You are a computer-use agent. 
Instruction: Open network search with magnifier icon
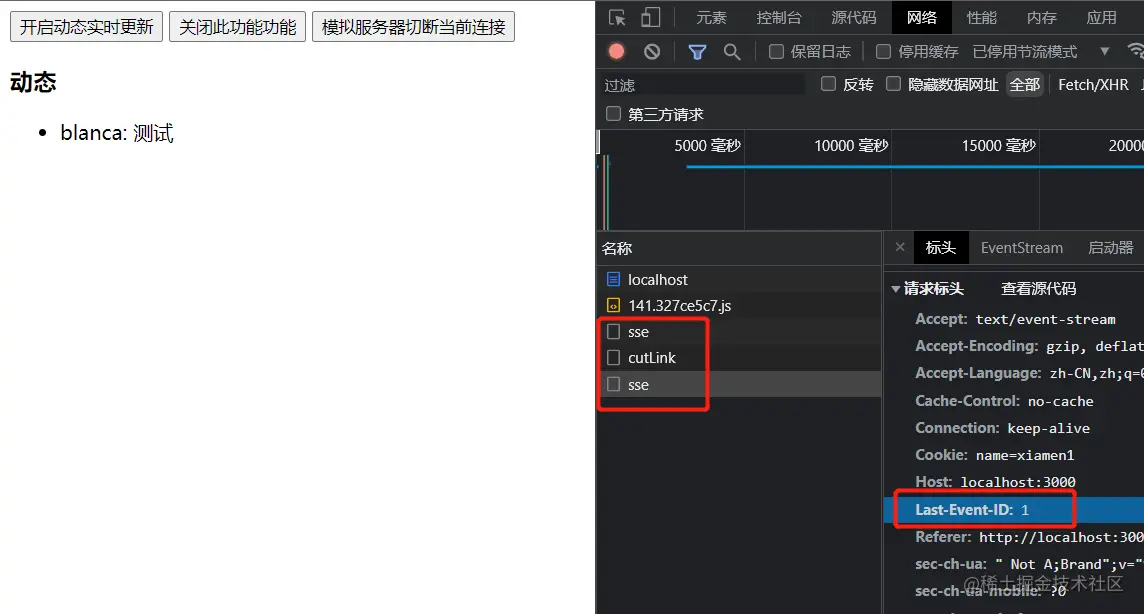click(x=732, y=51)
